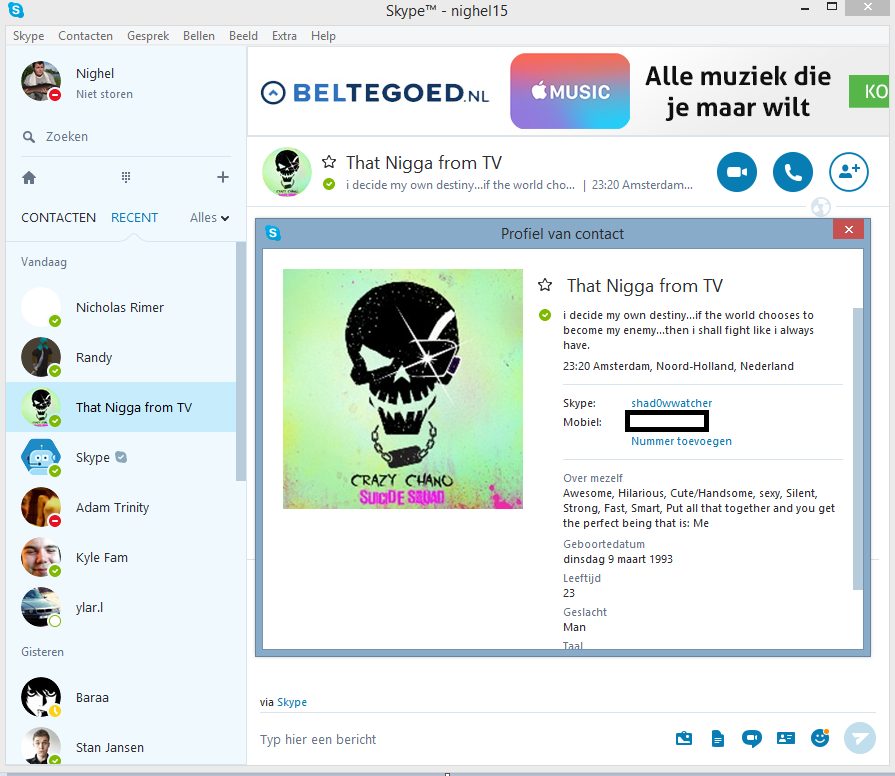895x776 pixels.
Task: Toggle favorite star in contact profile dialog
Action: click(x=545, y=285)
